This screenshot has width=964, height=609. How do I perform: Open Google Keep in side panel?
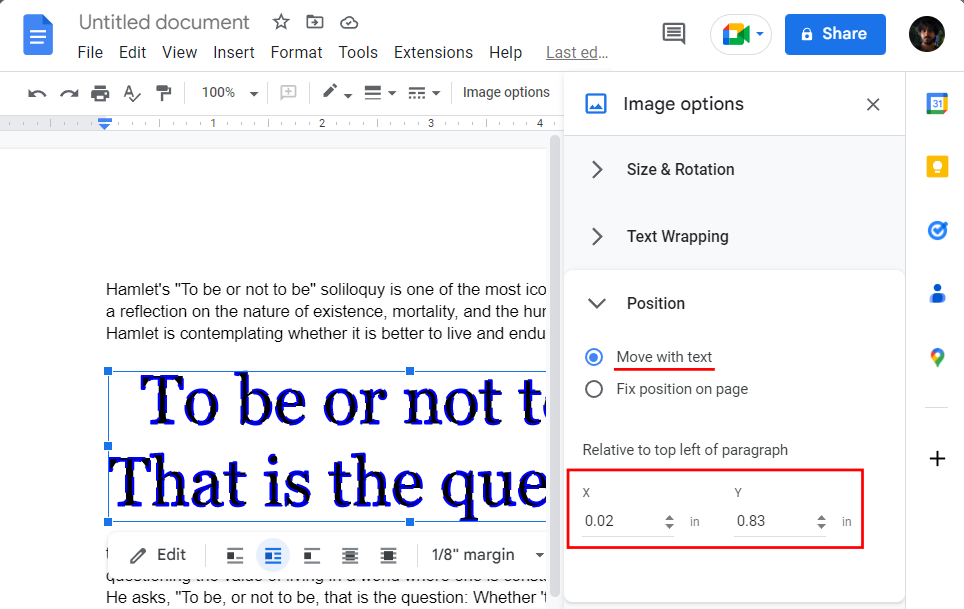pyautogui.click(x=937, y=167)
